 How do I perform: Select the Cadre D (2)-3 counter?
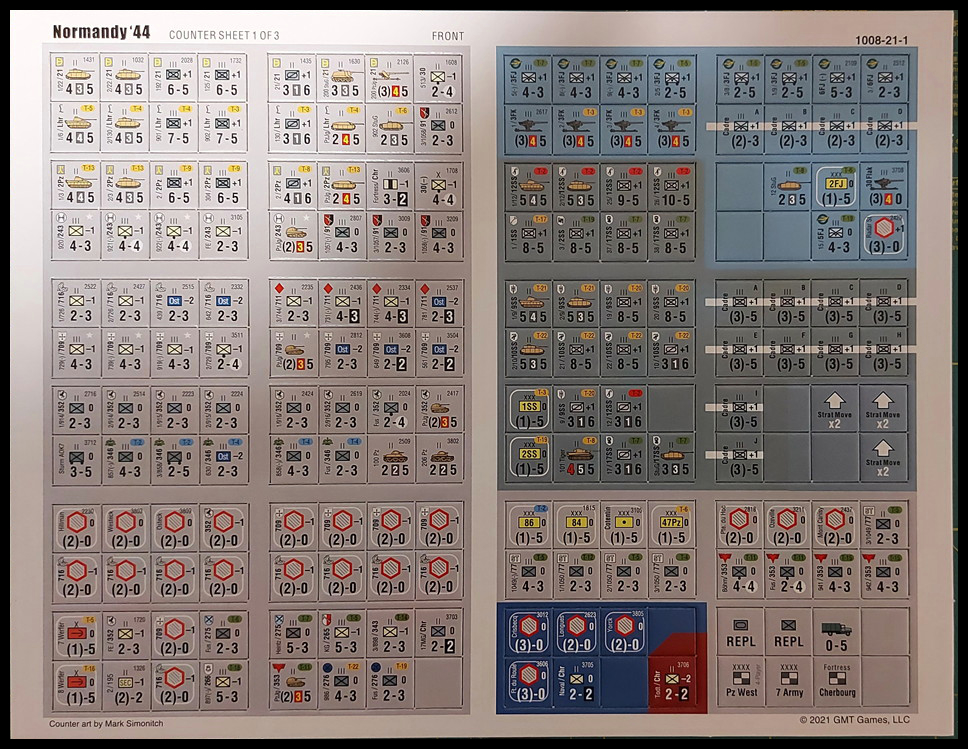[884, 128]
